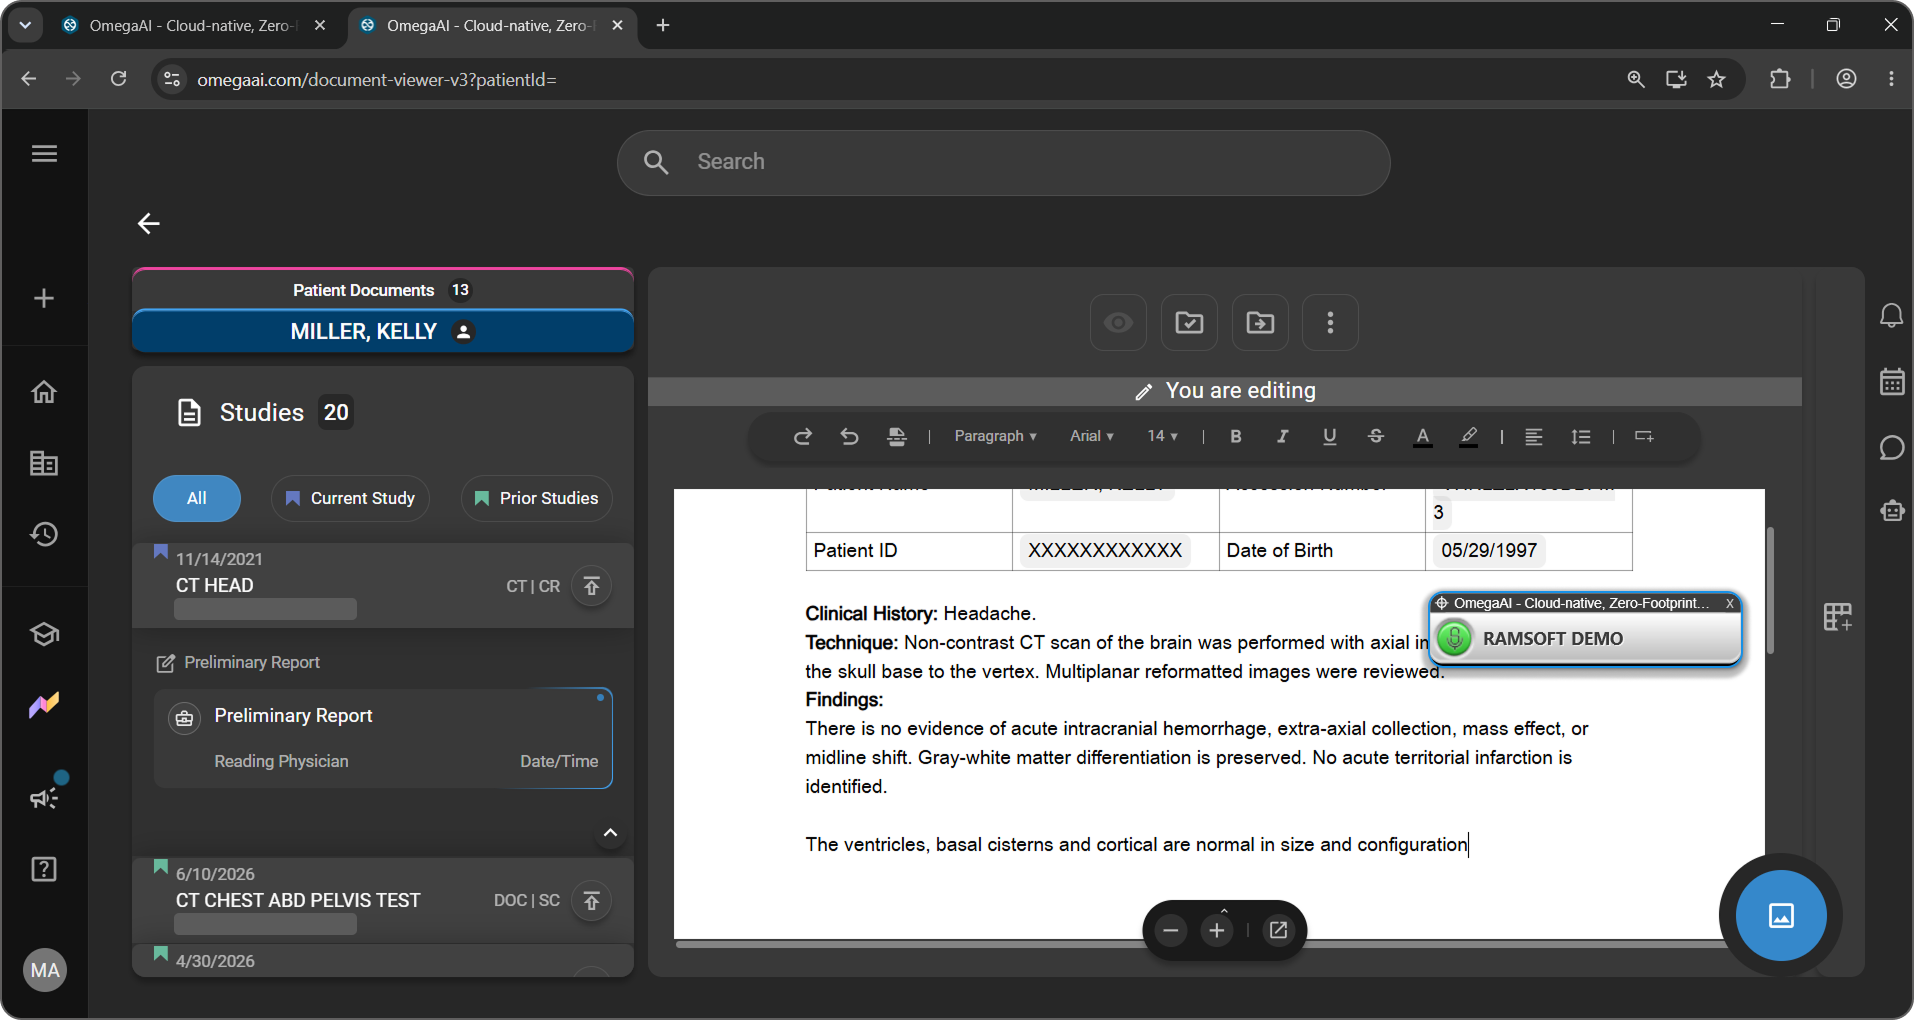Close the RAMSOFT DEMO dictation popup
1914x1020 pixels.
1730,603
